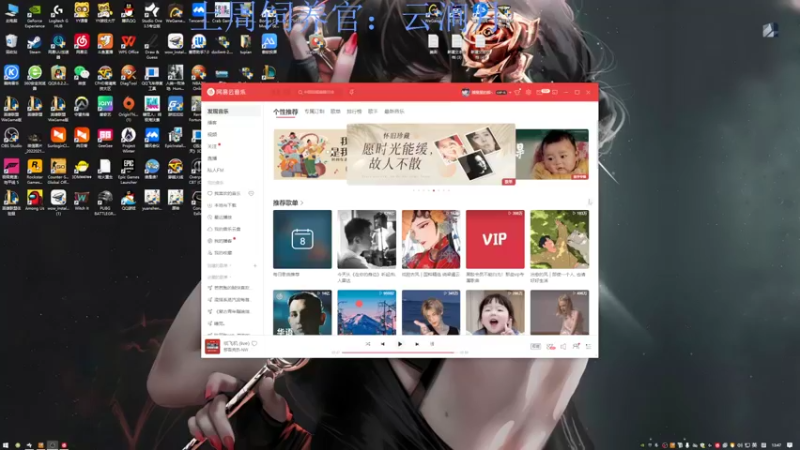This screenshot has height=450, width=800.
Task: Skip to the next track
Action: [x=417, y=344]
